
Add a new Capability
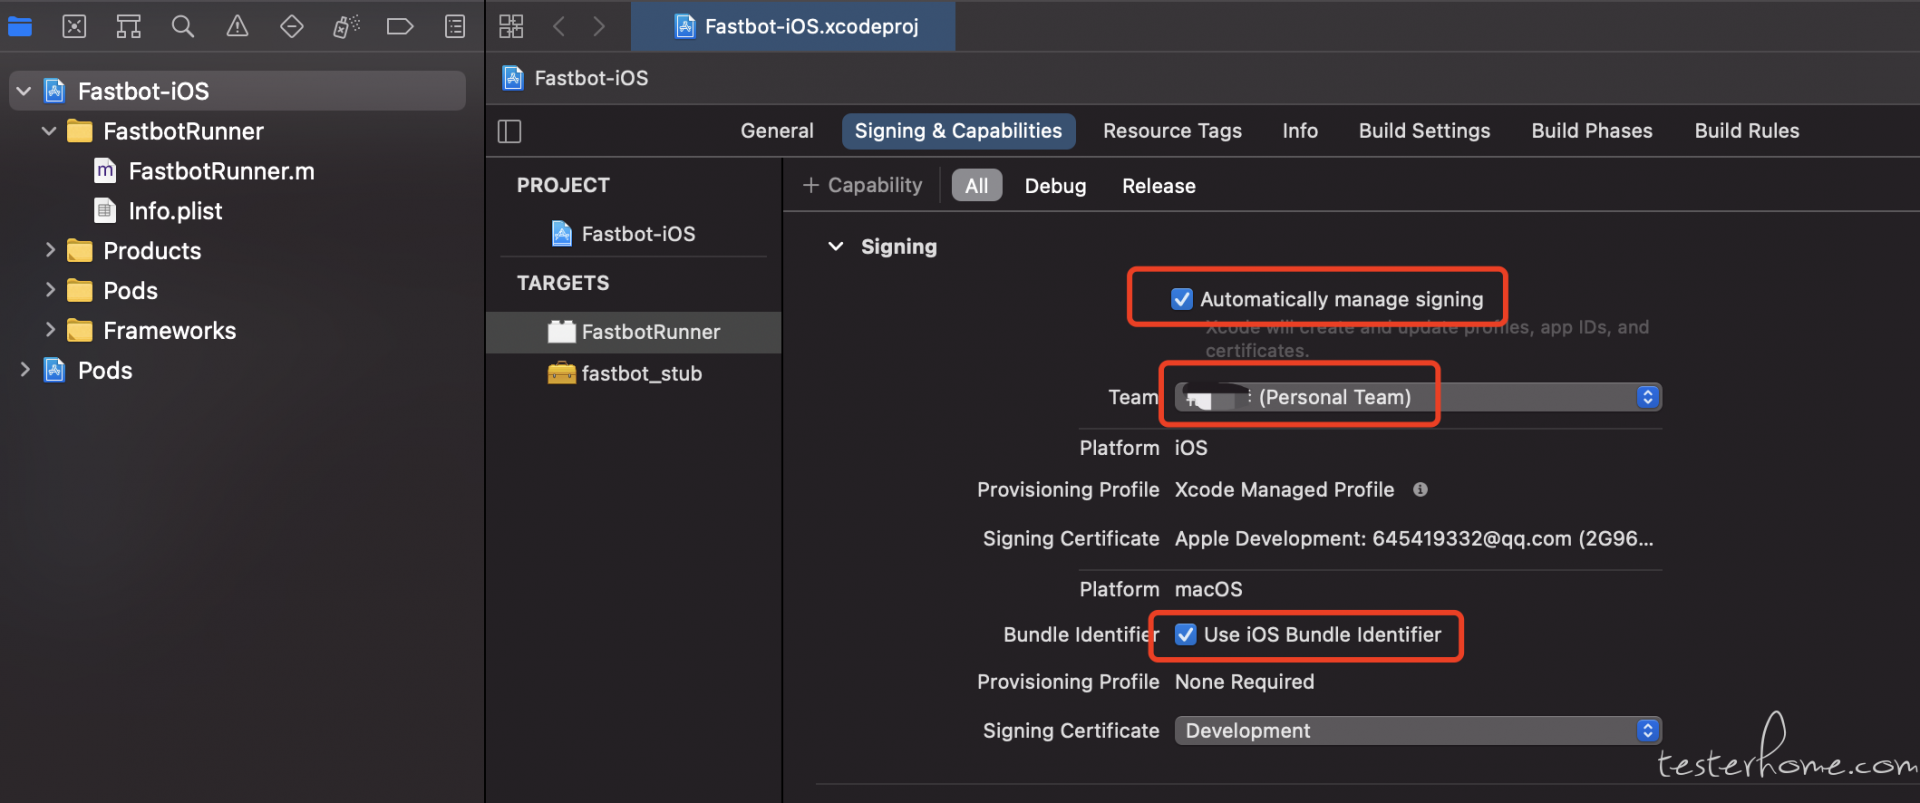pyautogui.click(x=863, y=186)
